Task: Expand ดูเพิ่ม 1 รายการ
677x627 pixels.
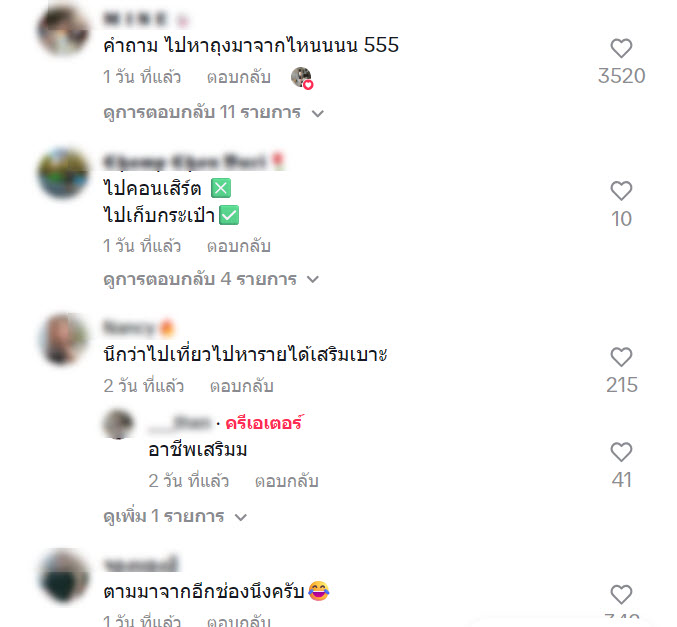Action: point(175,516)
